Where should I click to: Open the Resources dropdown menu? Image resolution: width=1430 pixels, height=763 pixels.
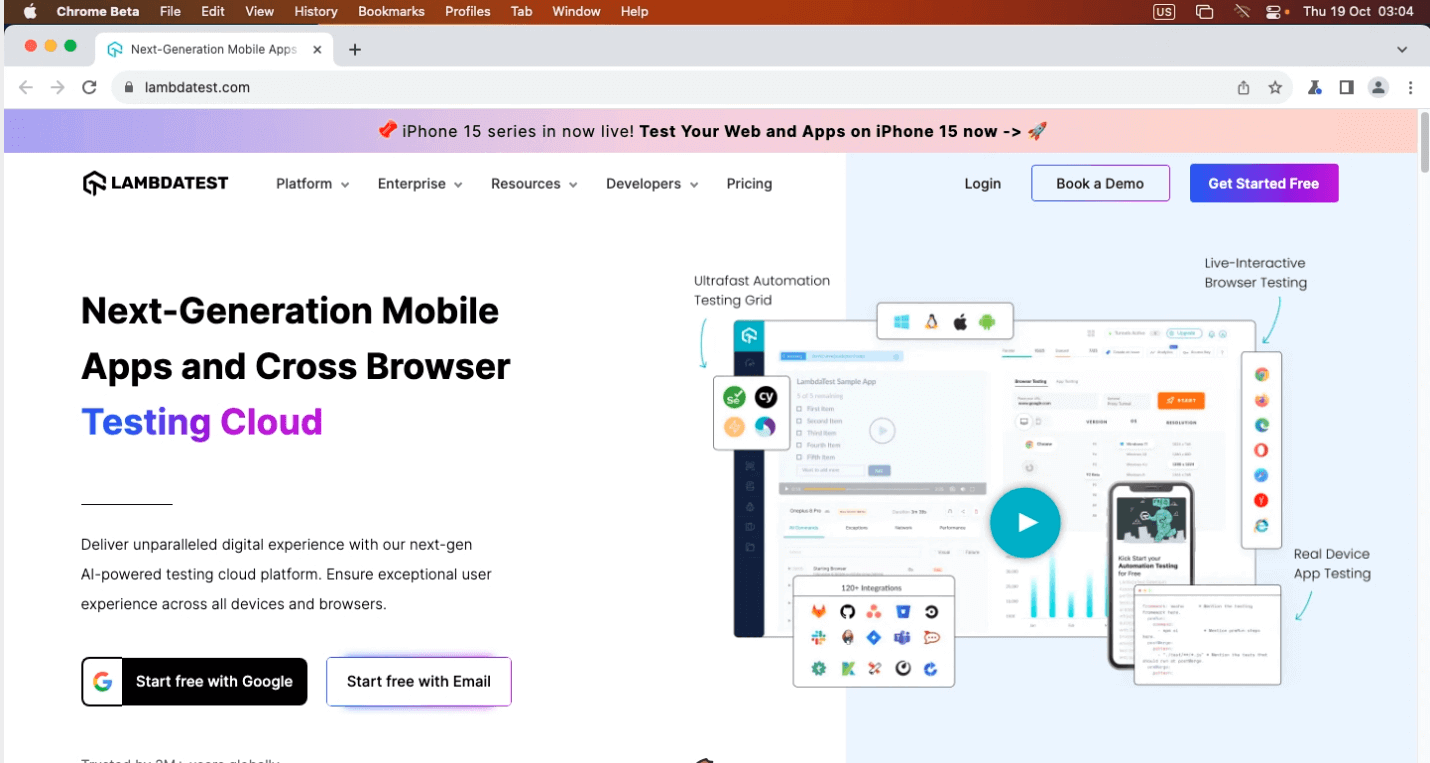coord(534,184)
